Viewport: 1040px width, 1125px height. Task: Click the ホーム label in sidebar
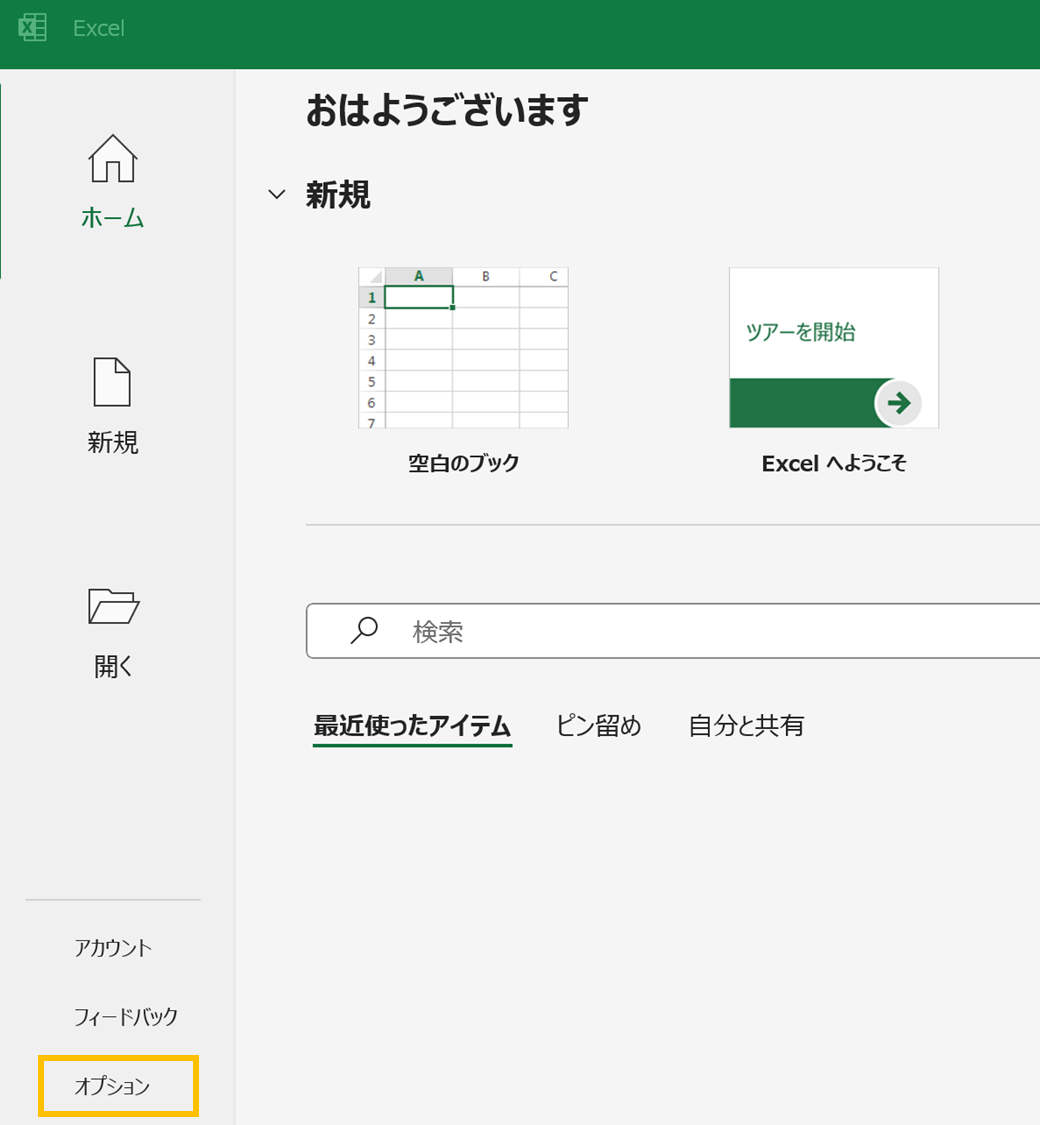(113, 217)
